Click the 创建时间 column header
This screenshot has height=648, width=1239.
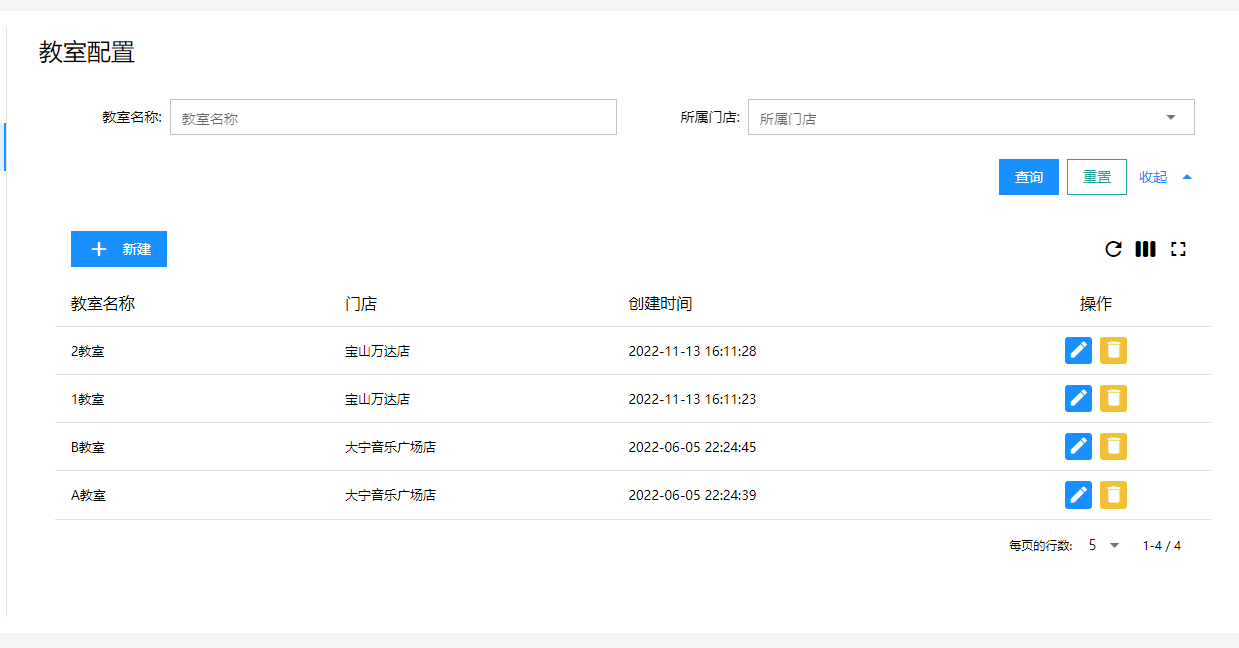(x=660, y=304)
